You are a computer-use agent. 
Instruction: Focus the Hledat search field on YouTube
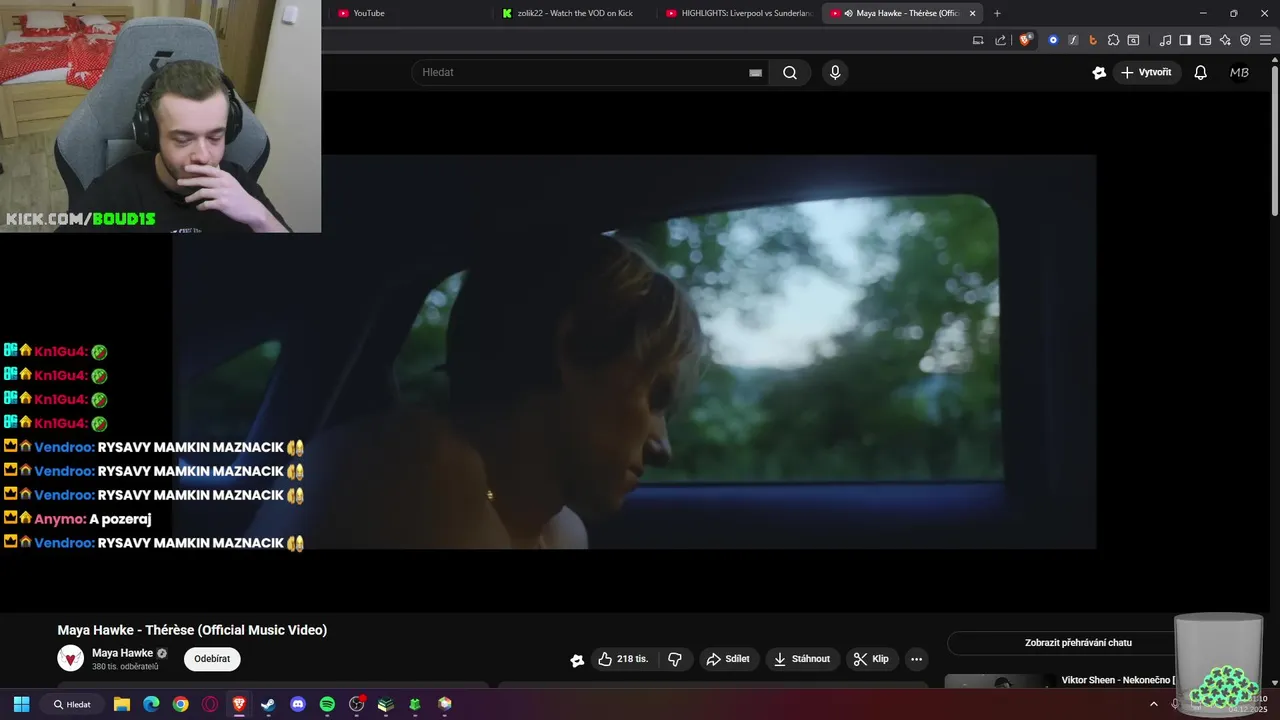coord(590,72)
